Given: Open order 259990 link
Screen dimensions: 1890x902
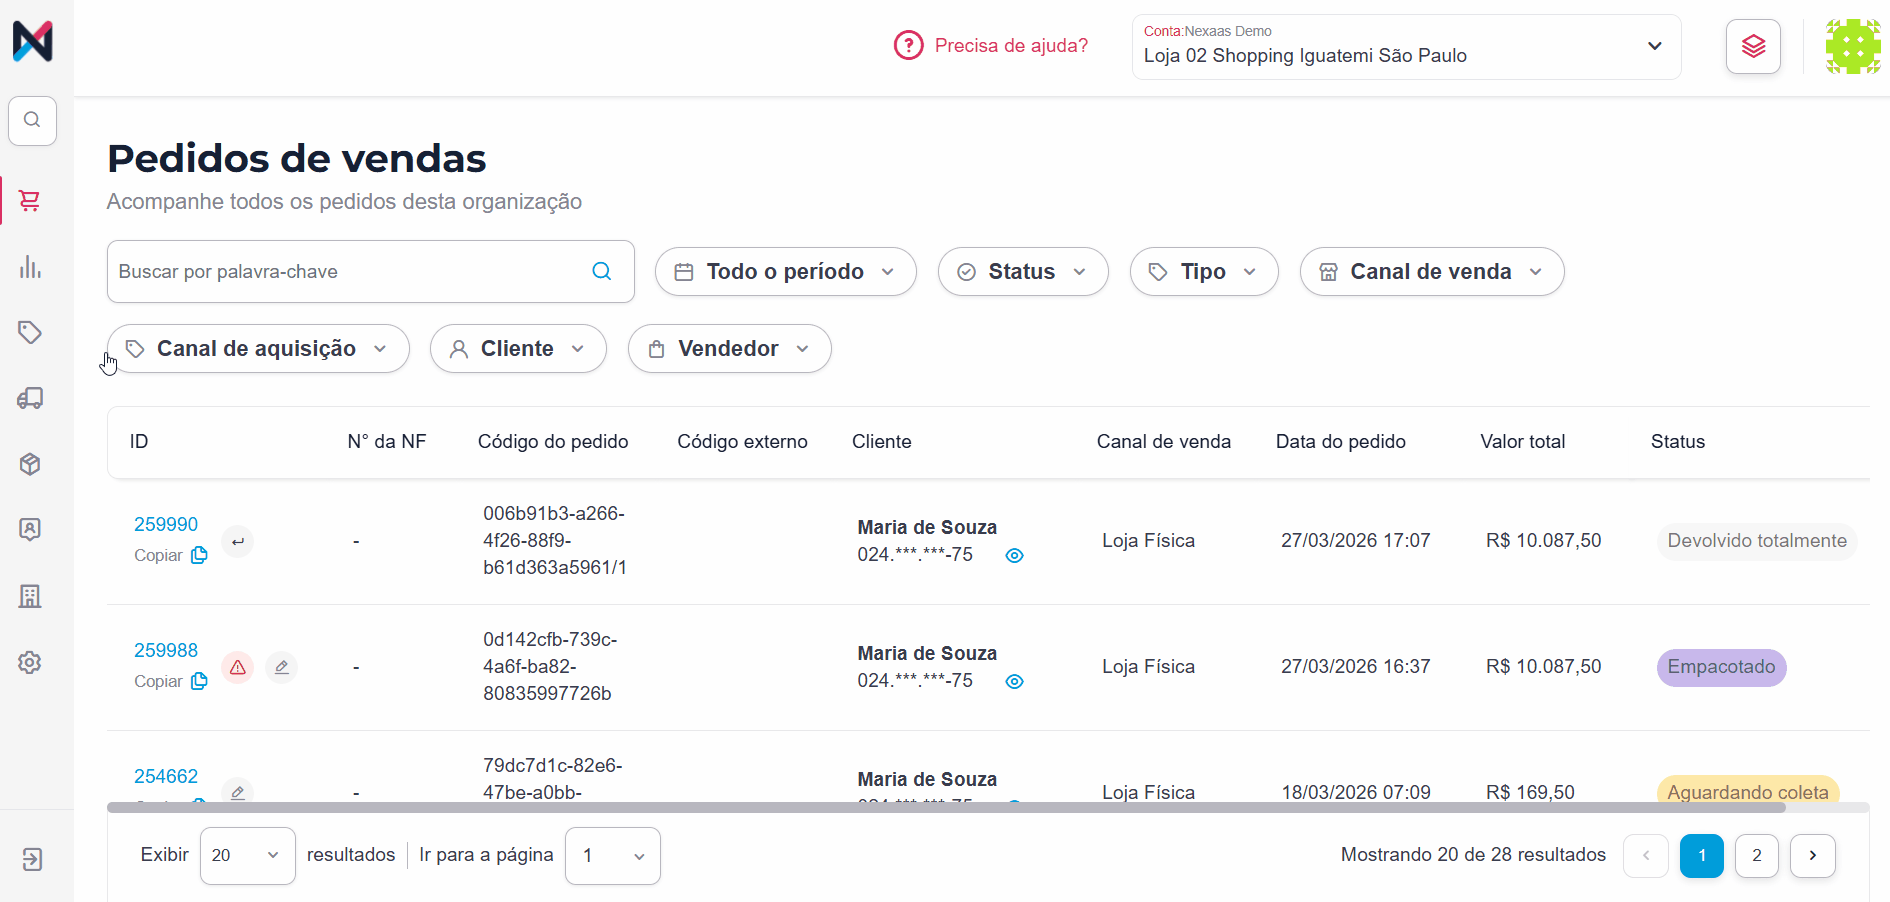Looking at the screenshot, I should (x=166, y=525).
